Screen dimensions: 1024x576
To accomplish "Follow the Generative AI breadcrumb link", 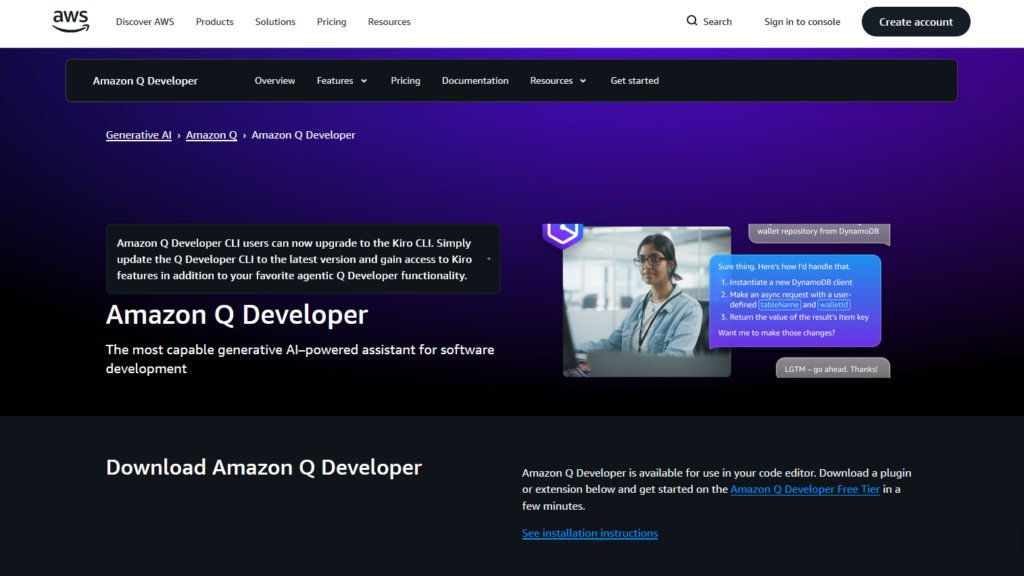I will [139, 135].
